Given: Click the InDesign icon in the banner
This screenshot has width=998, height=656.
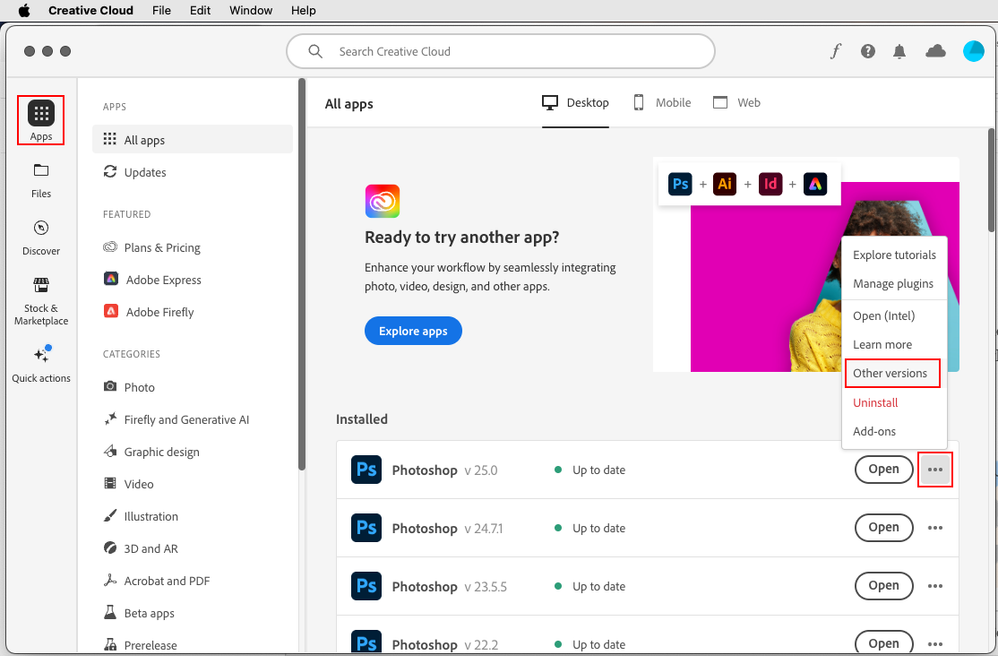Looking at the screenshot, I should [x=770, y=184].
